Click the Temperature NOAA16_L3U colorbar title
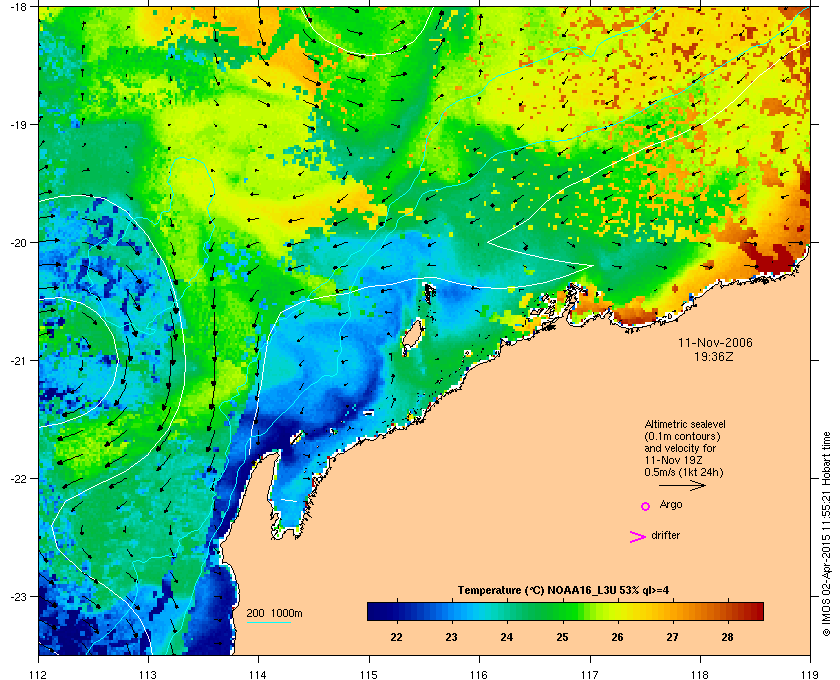 [x=563, y=591]
